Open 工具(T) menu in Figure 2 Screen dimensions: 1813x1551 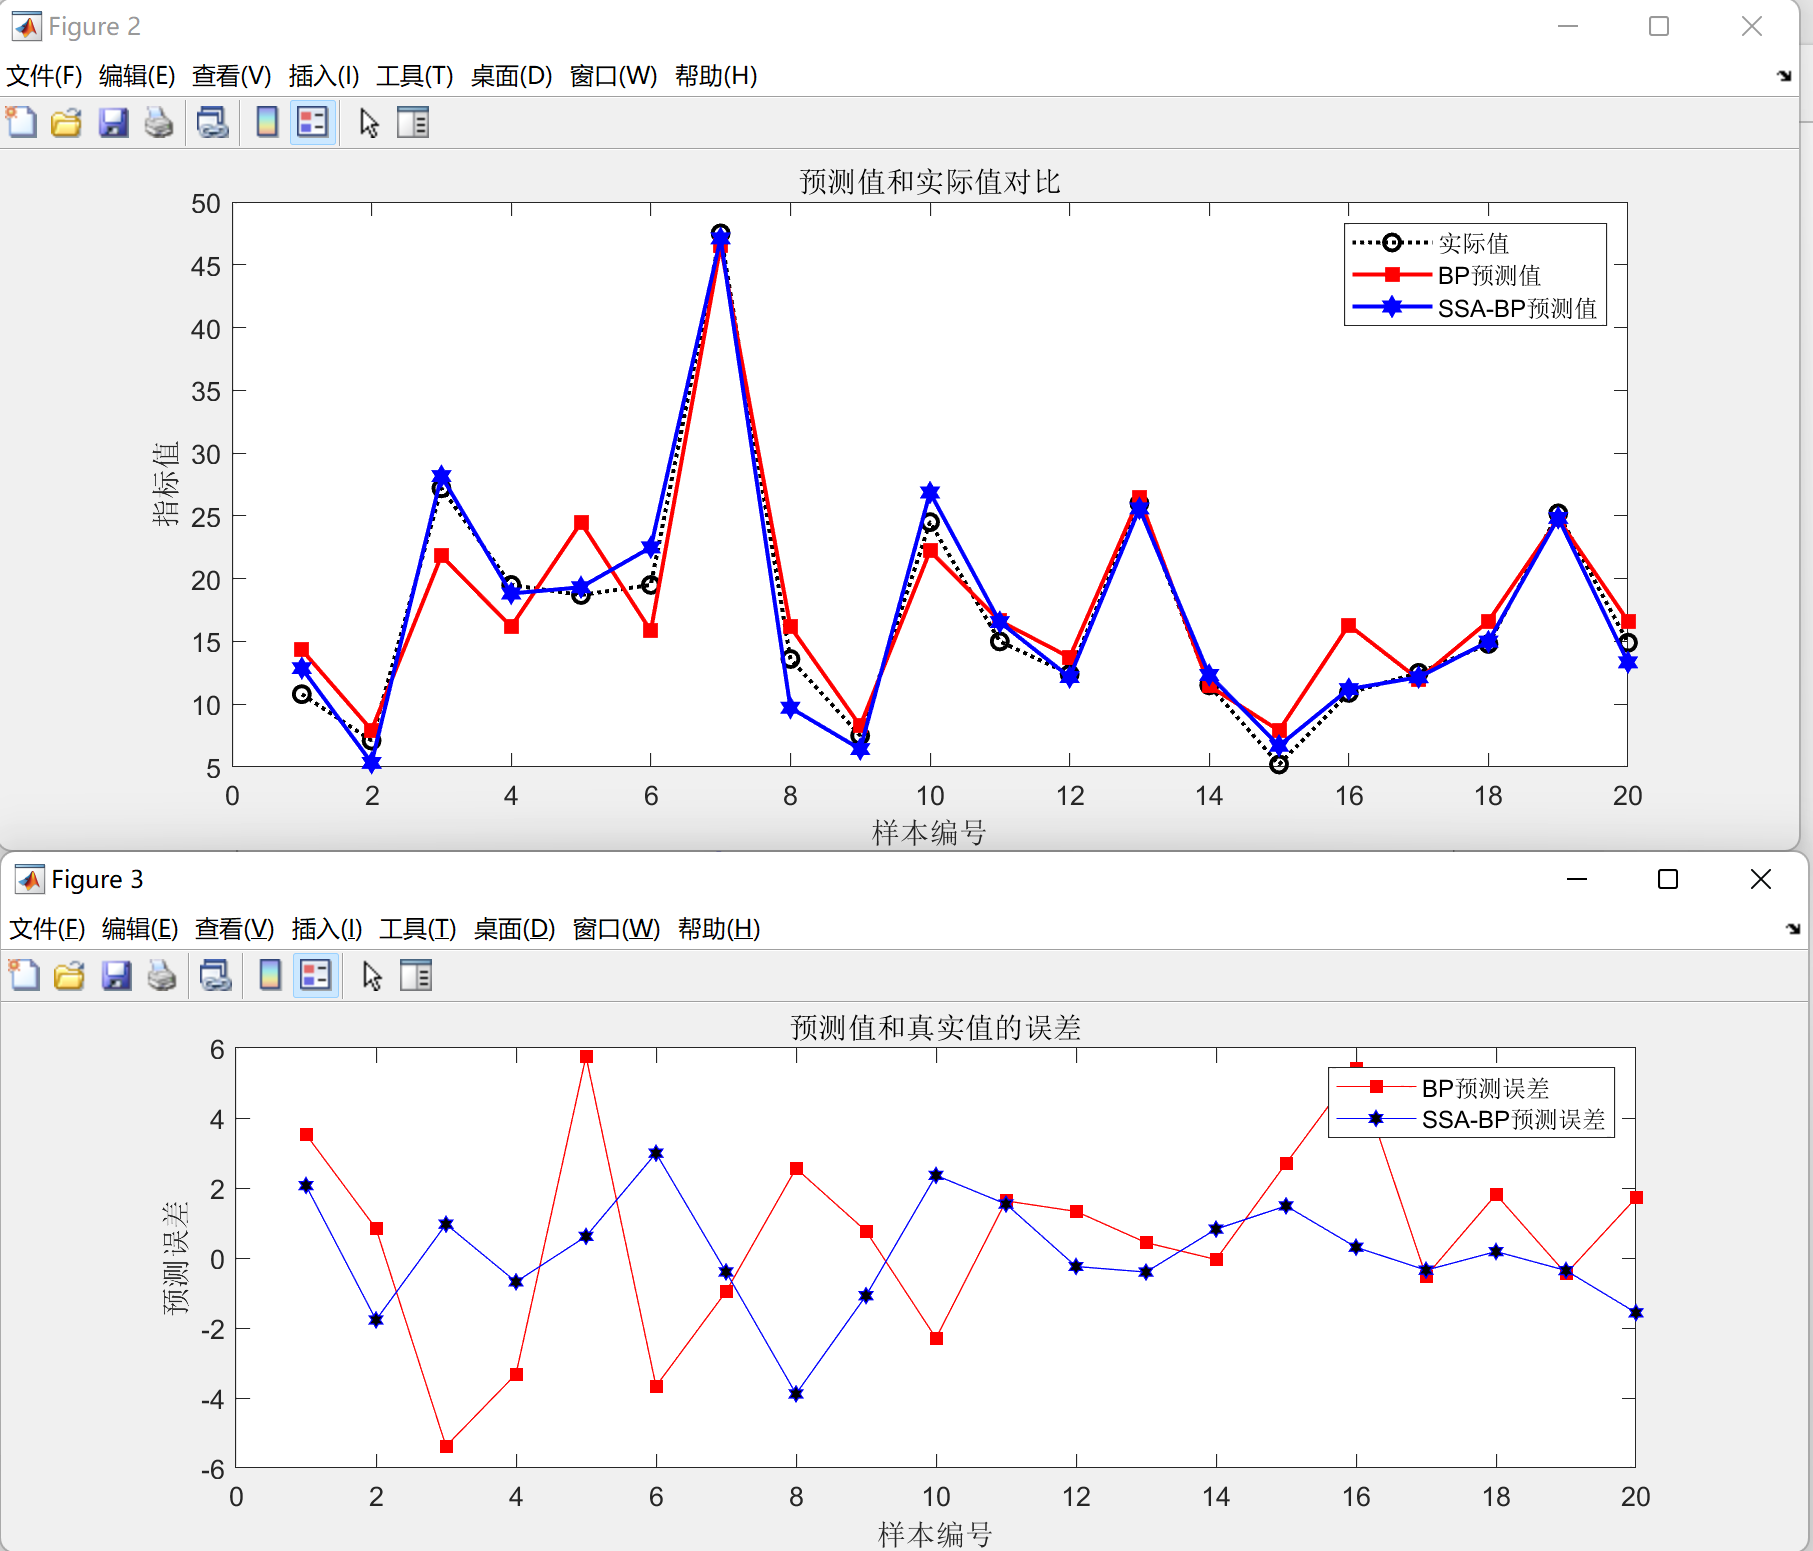point(415,76)
